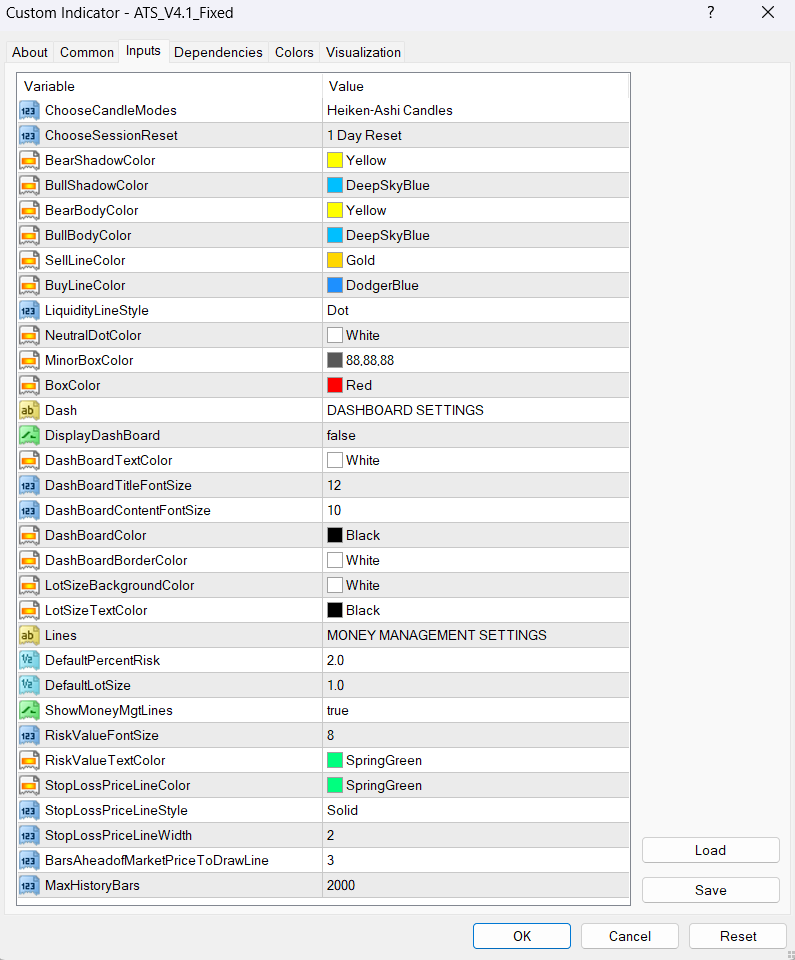
Task: Select the red BoxColor swatch
Action: (335, 385)
